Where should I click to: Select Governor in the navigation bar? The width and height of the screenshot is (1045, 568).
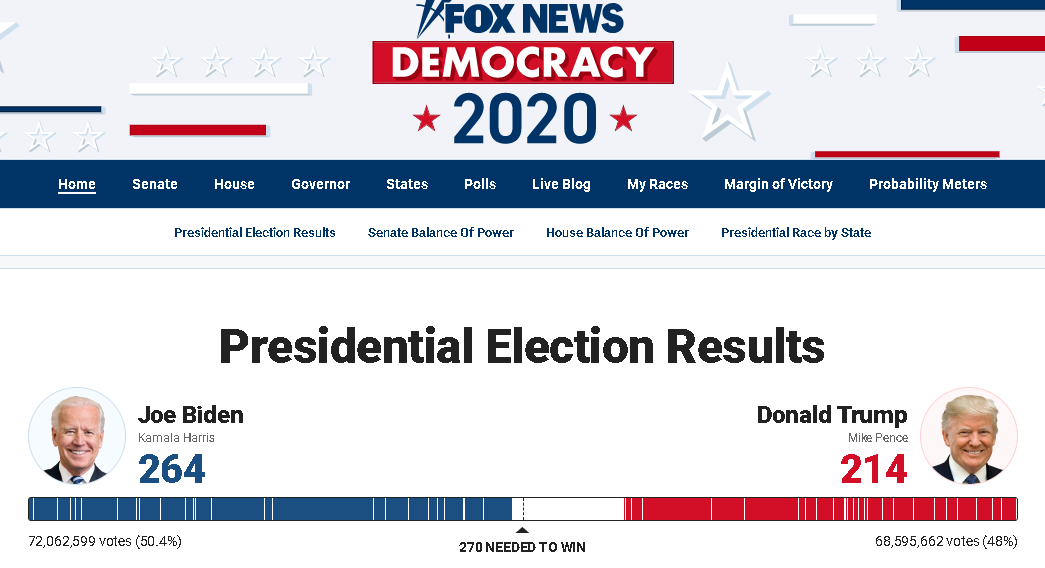pyautogui.click(x=321, y=184)
